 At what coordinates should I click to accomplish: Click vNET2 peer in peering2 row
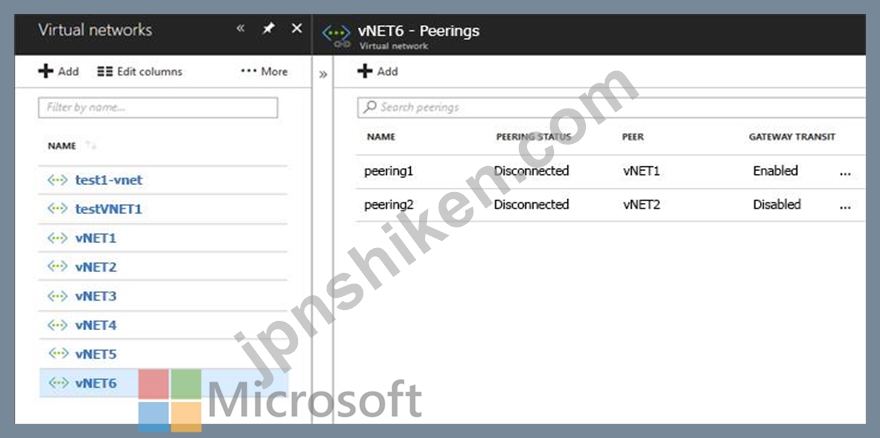pos(641,205)
